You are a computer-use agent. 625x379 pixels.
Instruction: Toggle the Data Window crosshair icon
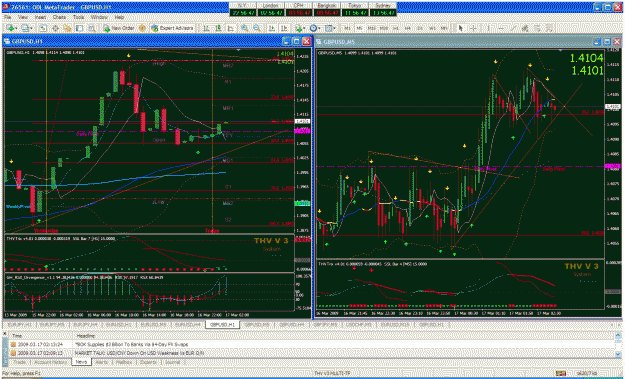(x=55, y=28)
